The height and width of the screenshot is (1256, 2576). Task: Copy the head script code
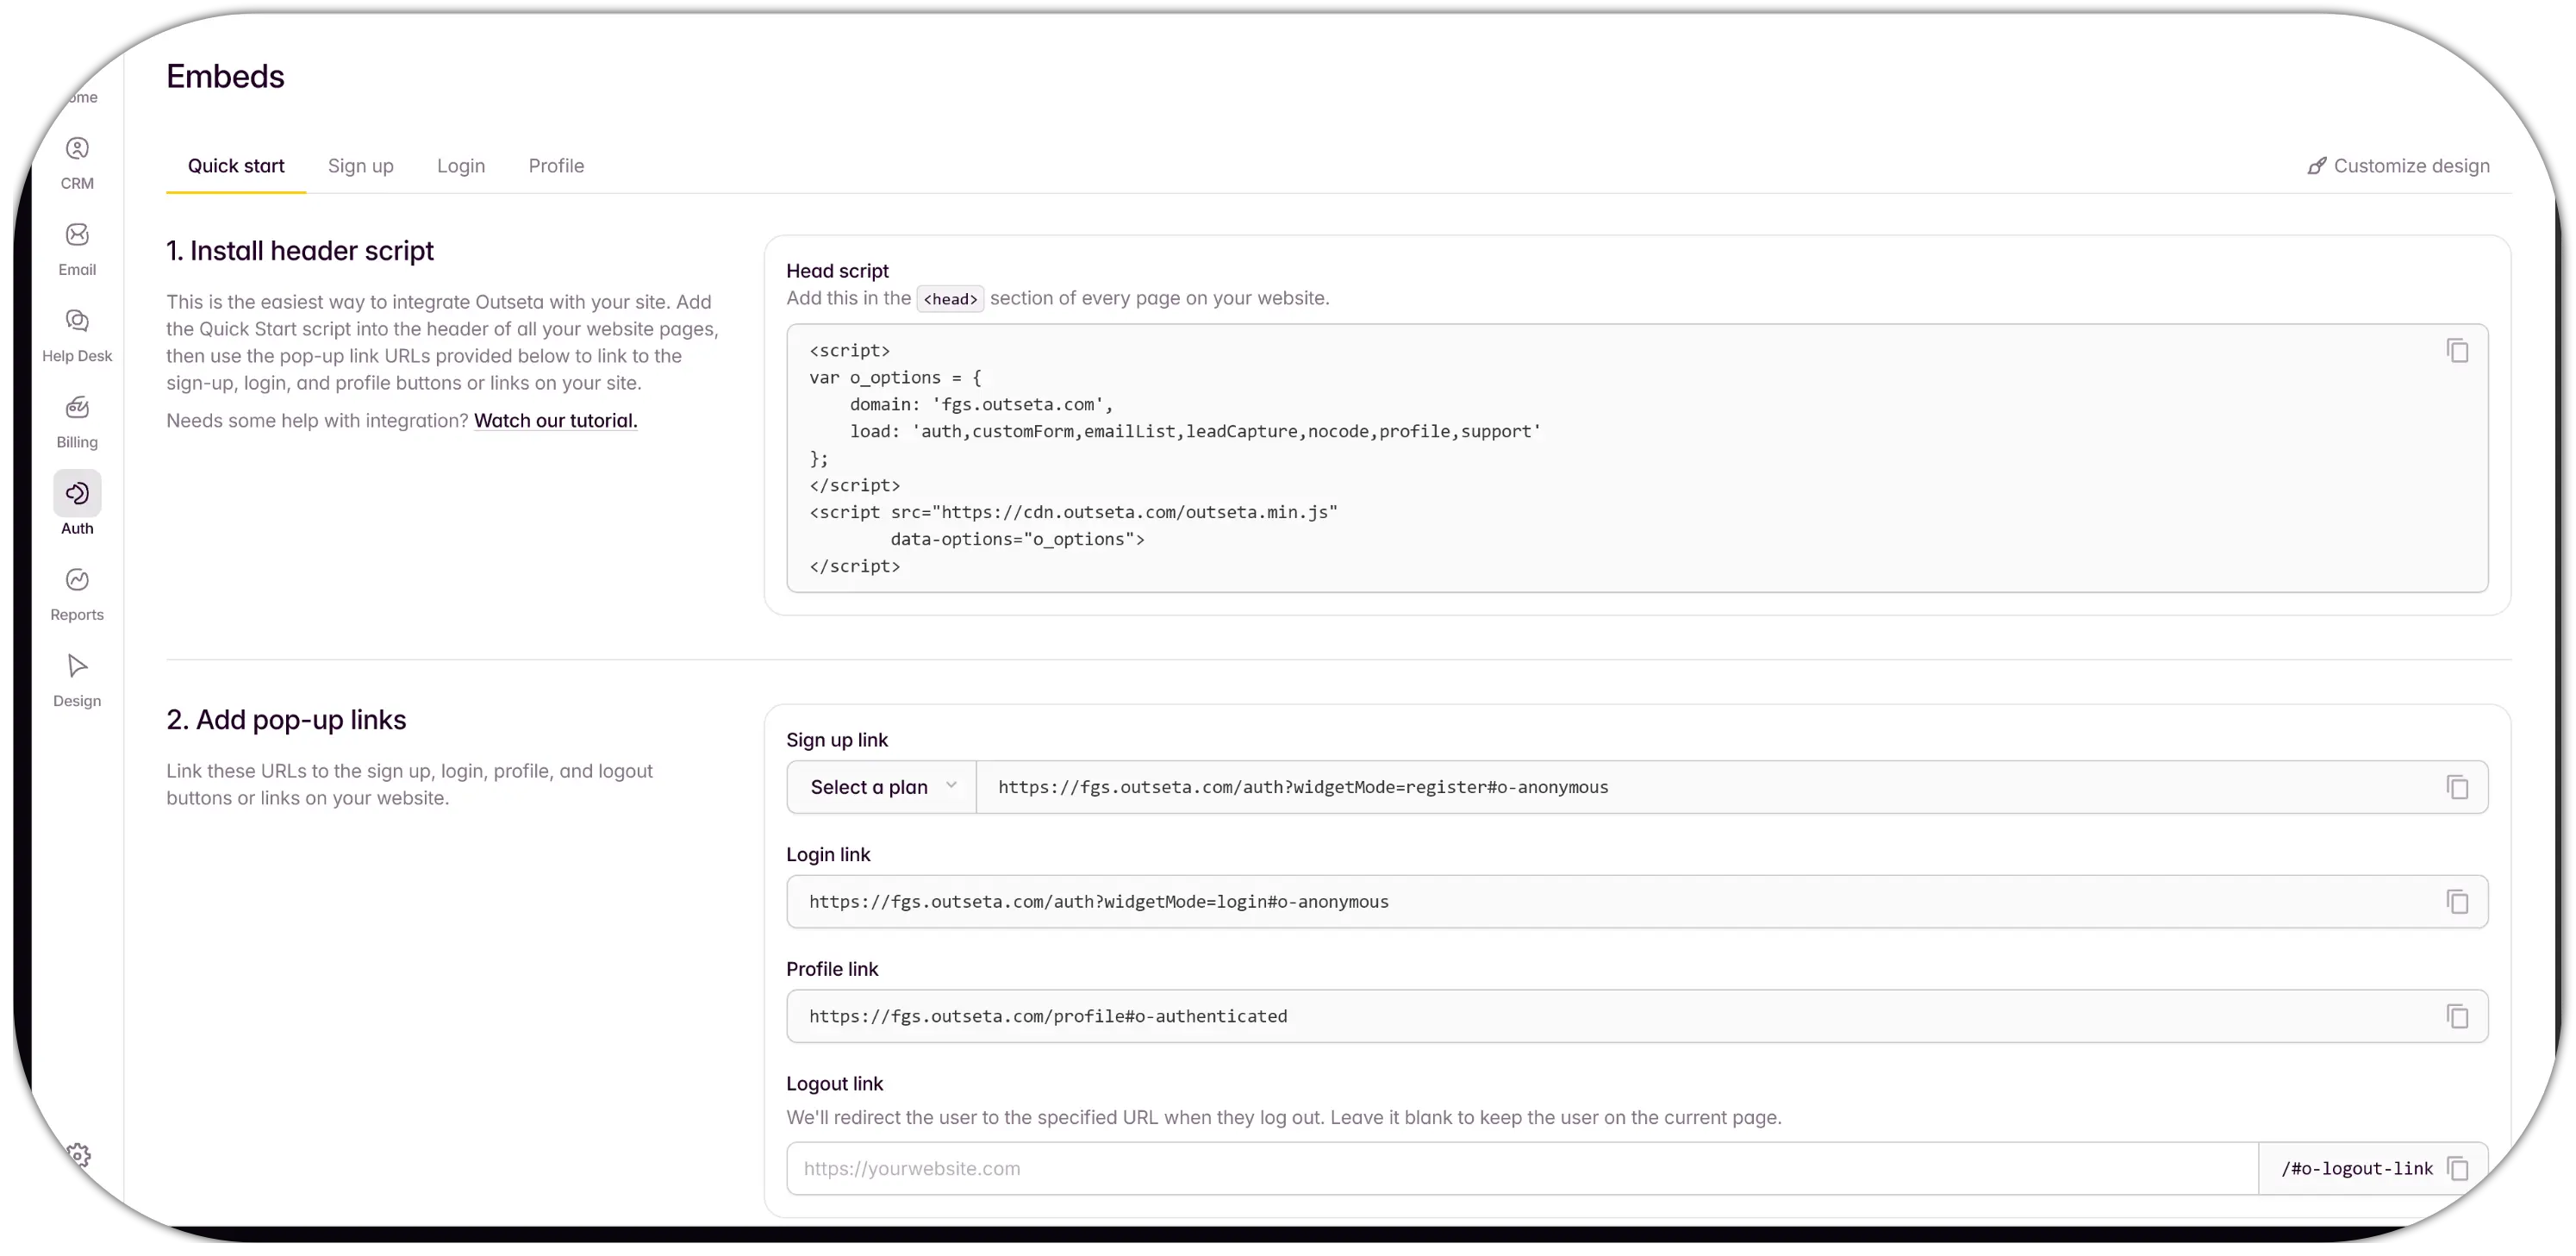click(x=2457, y=351)
